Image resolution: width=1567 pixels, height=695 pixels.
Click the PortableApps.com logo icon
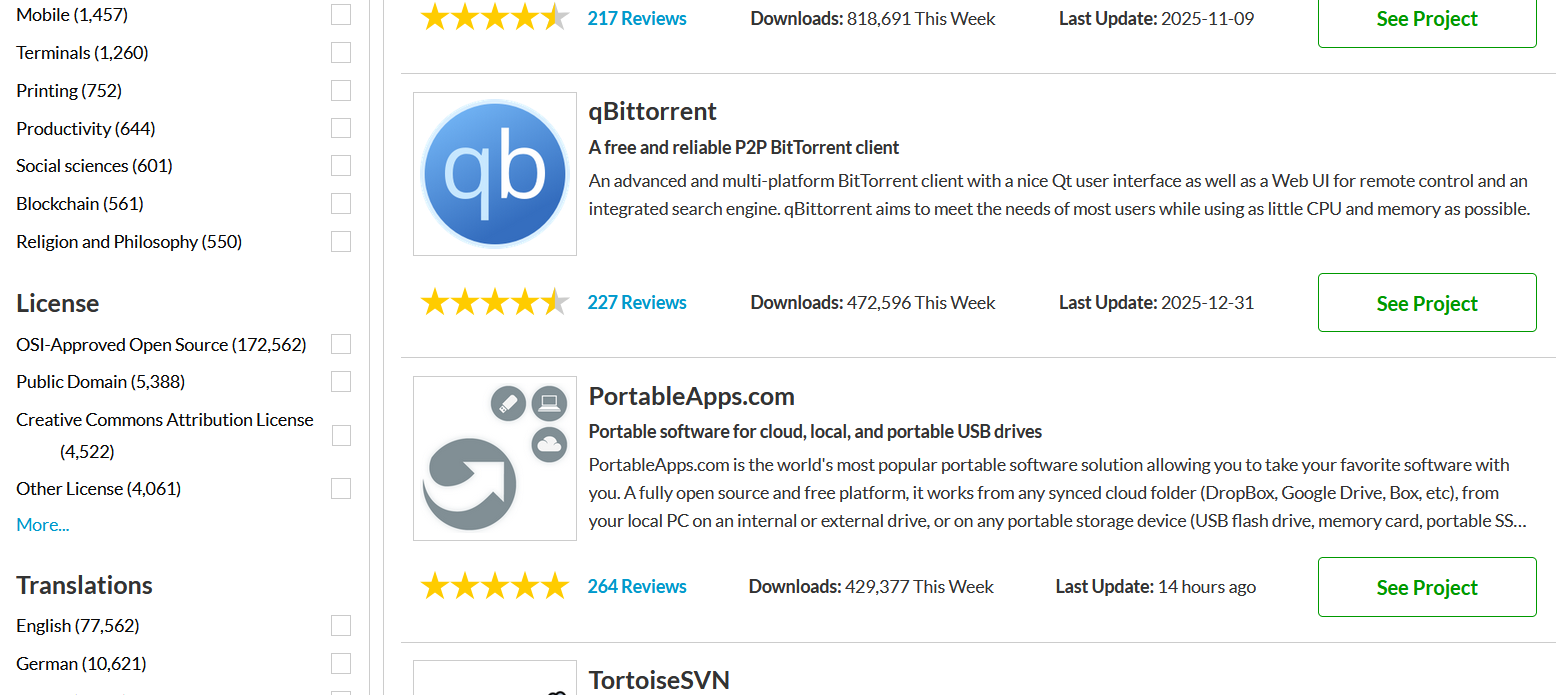(495, 458)
